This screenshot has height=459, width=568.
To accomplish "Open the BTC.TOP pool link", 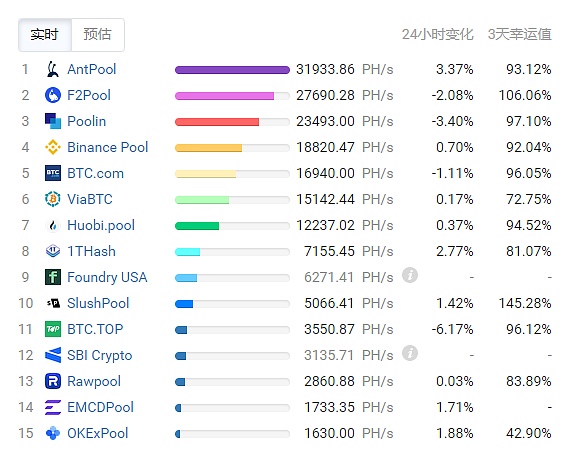I will tap(95, 329).
